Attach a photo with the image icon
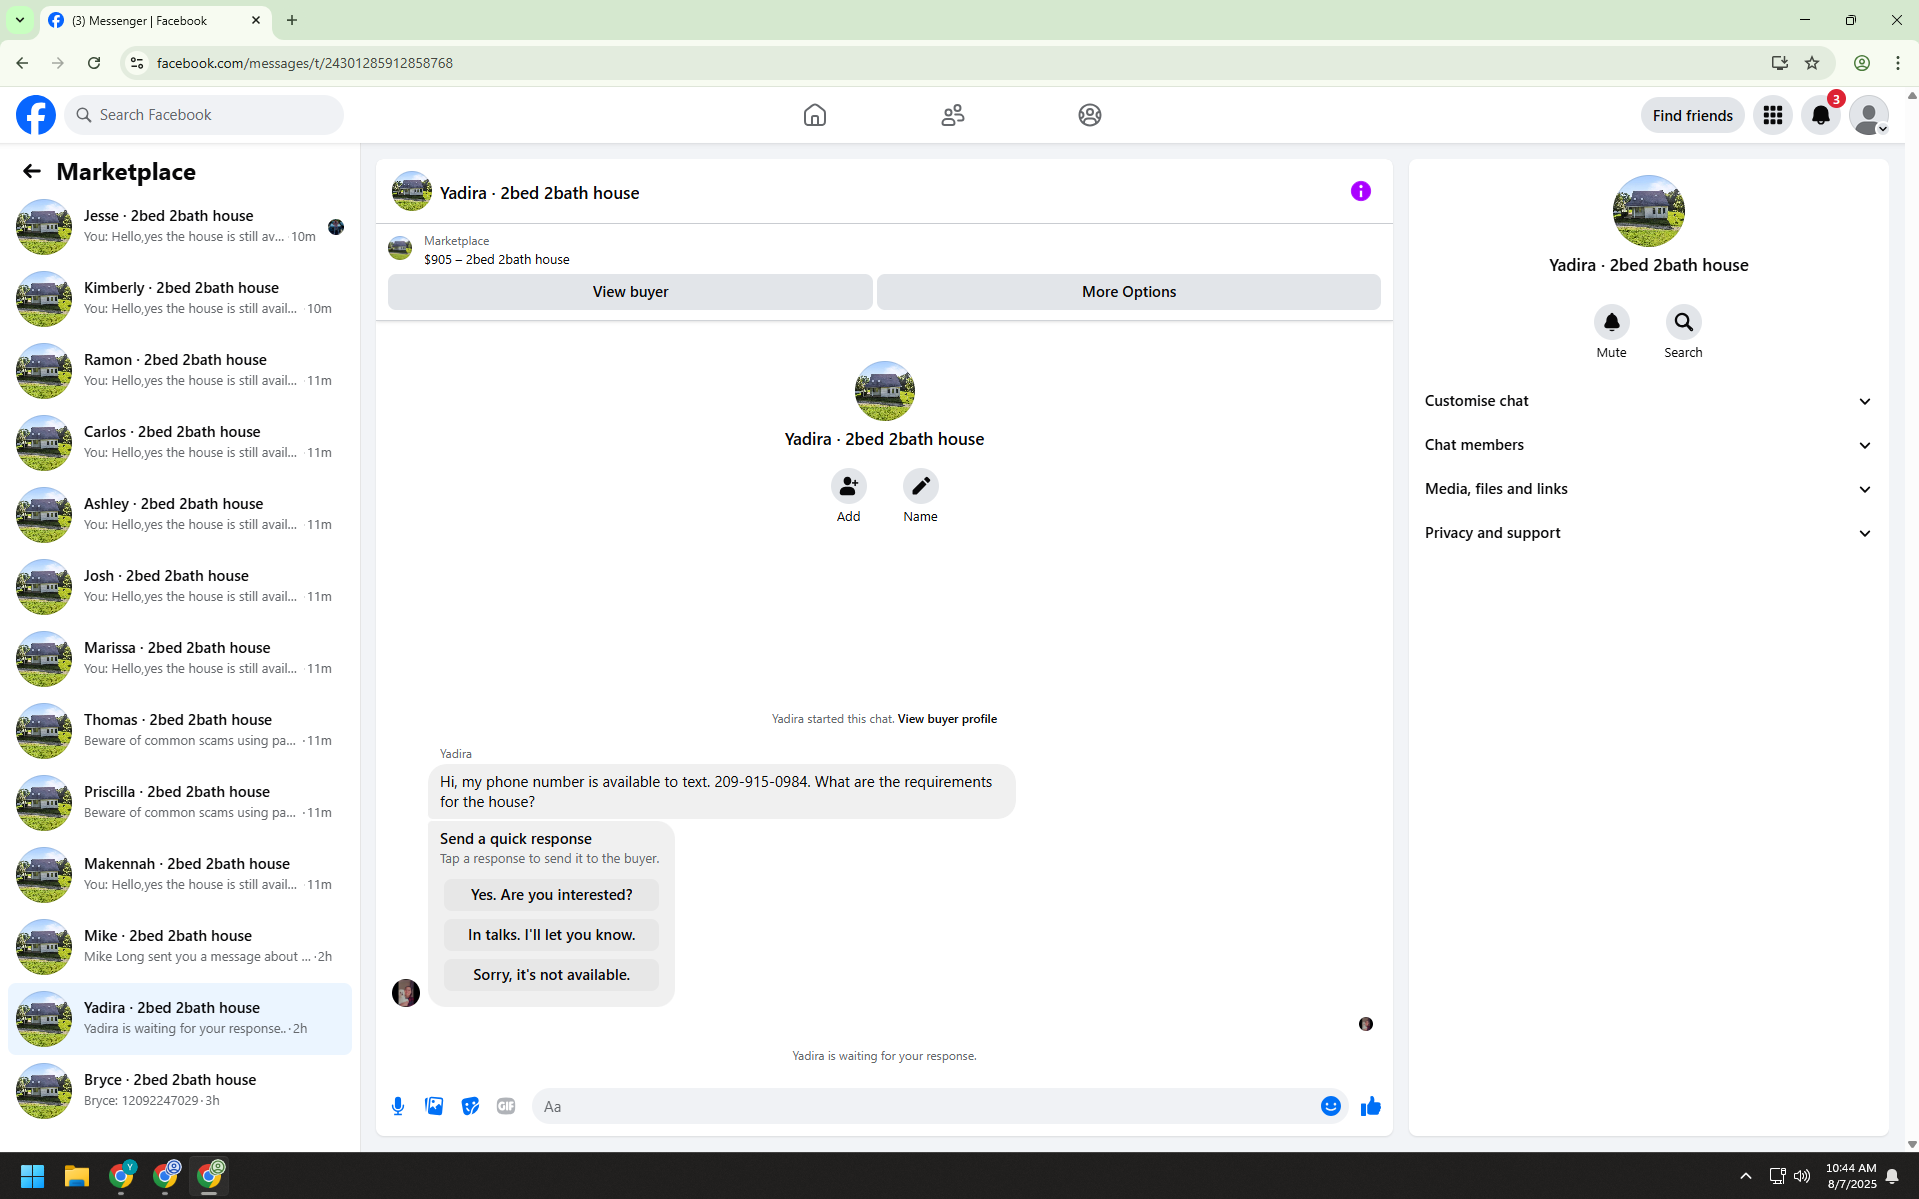The image size is (1919, 1199). (x=434, y=1106)
